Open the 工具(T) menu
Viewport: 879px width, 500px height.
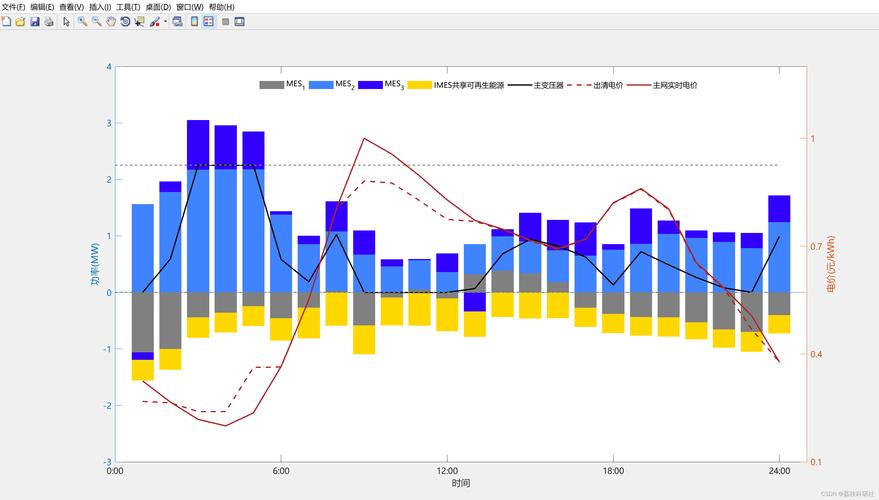(x=128, y=7)
